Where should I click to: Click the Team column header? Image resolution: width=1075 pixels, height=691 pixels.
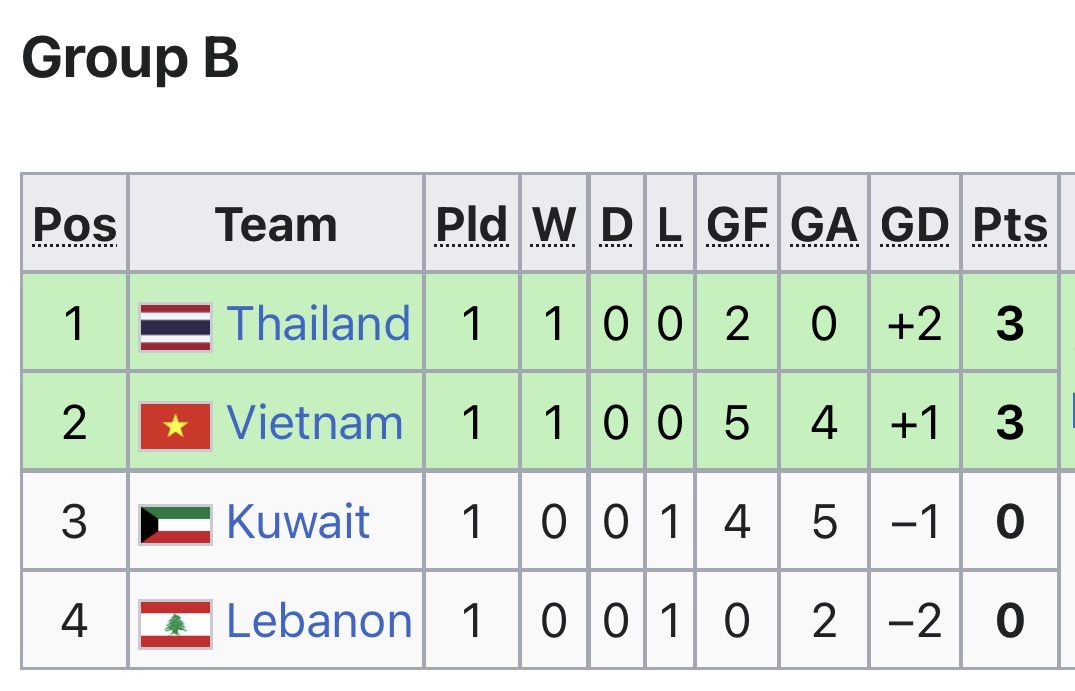(276, 225)
